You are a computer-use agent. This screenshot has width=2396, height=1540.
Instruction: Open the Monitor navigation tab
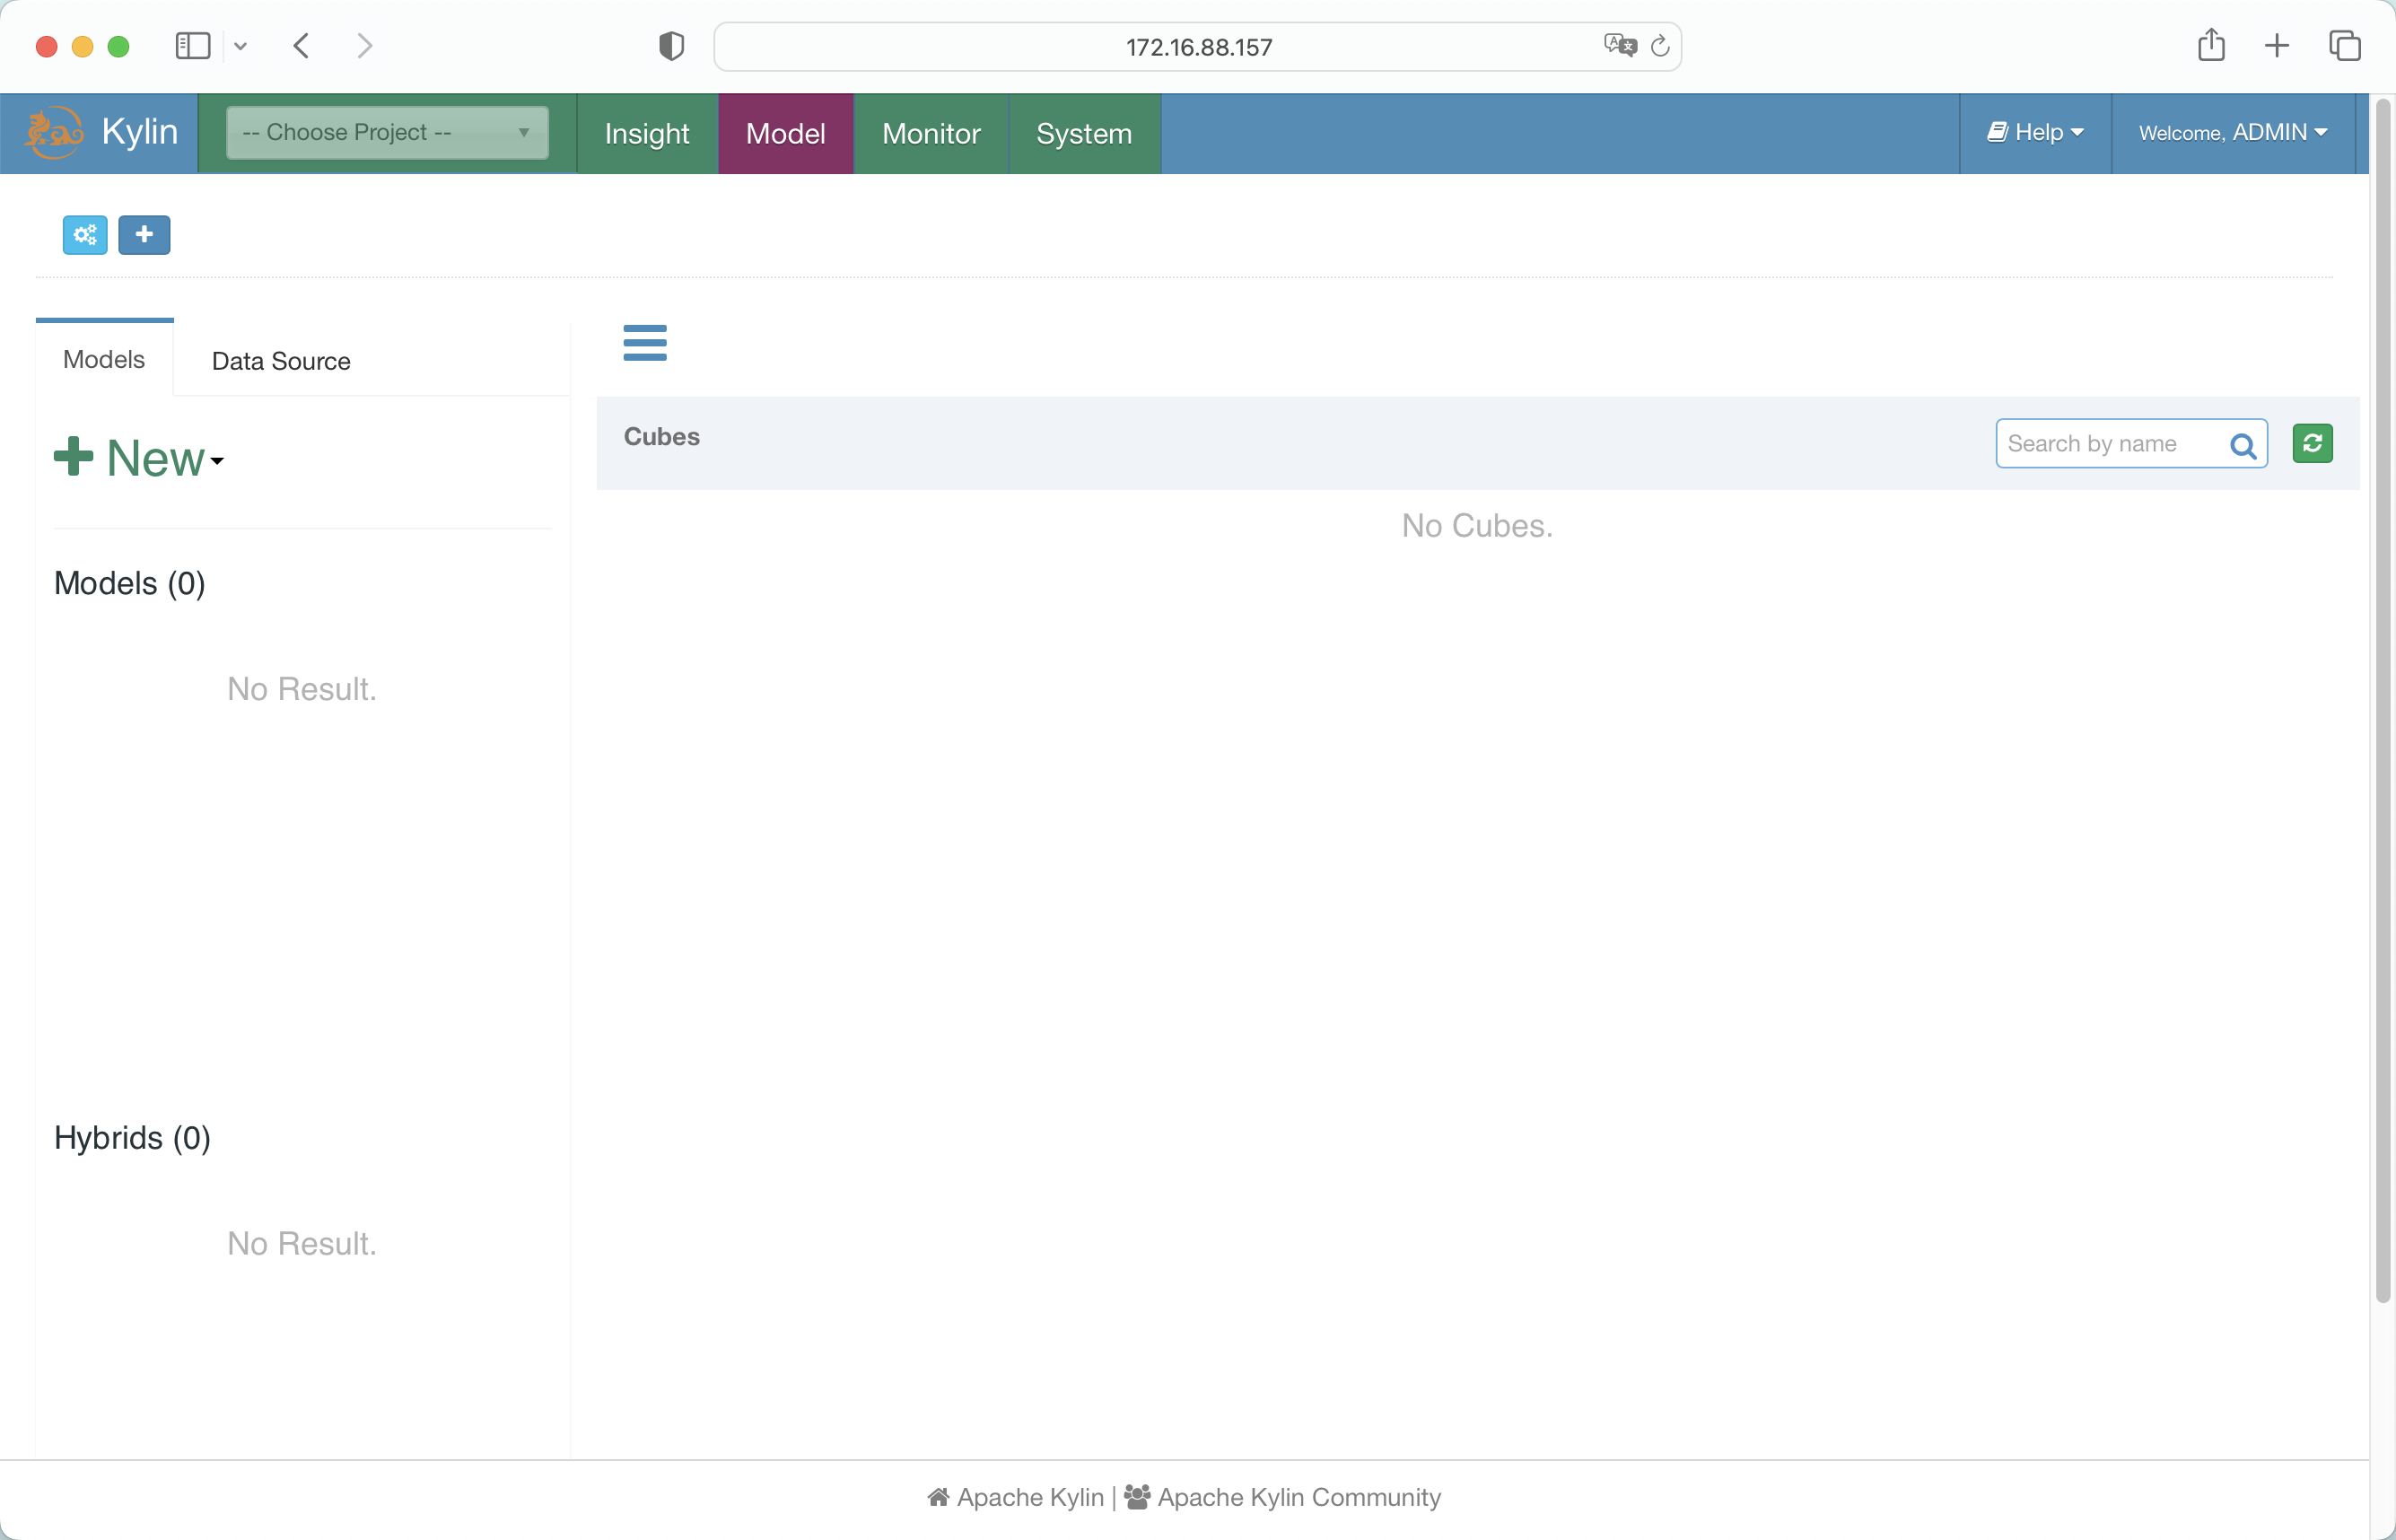click(931, 133)
